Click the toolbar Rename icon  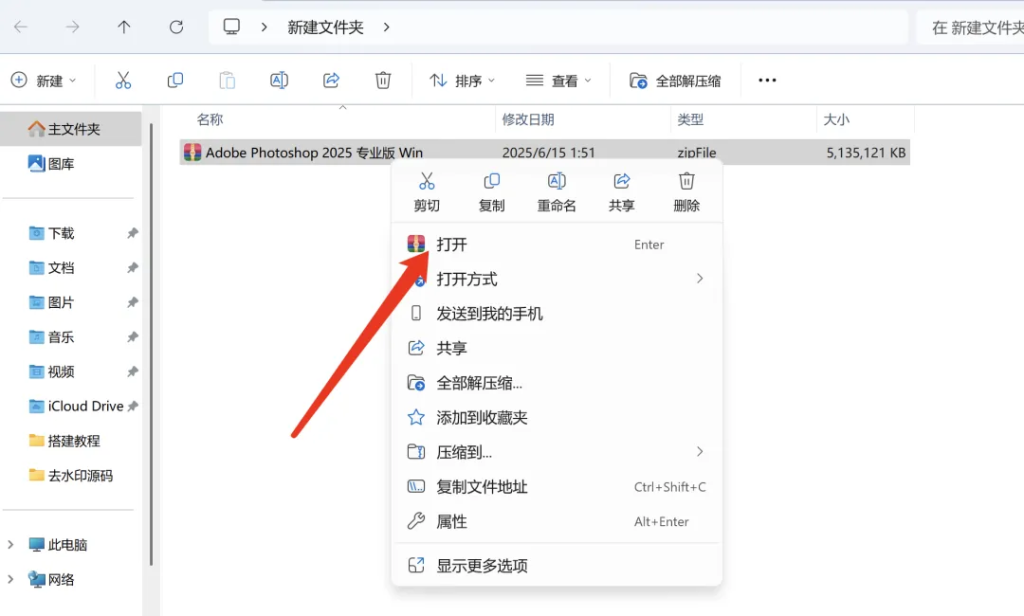coord(280,80)
